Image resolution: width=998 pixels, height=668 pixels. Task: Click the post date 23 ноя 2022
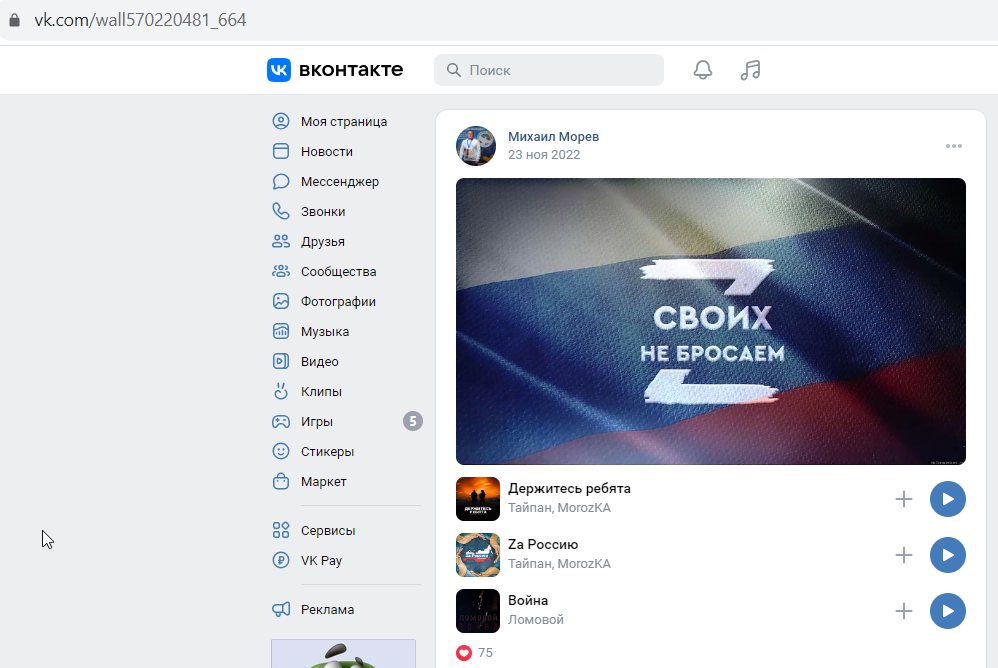pyautogui.click(x=544, y=155)
